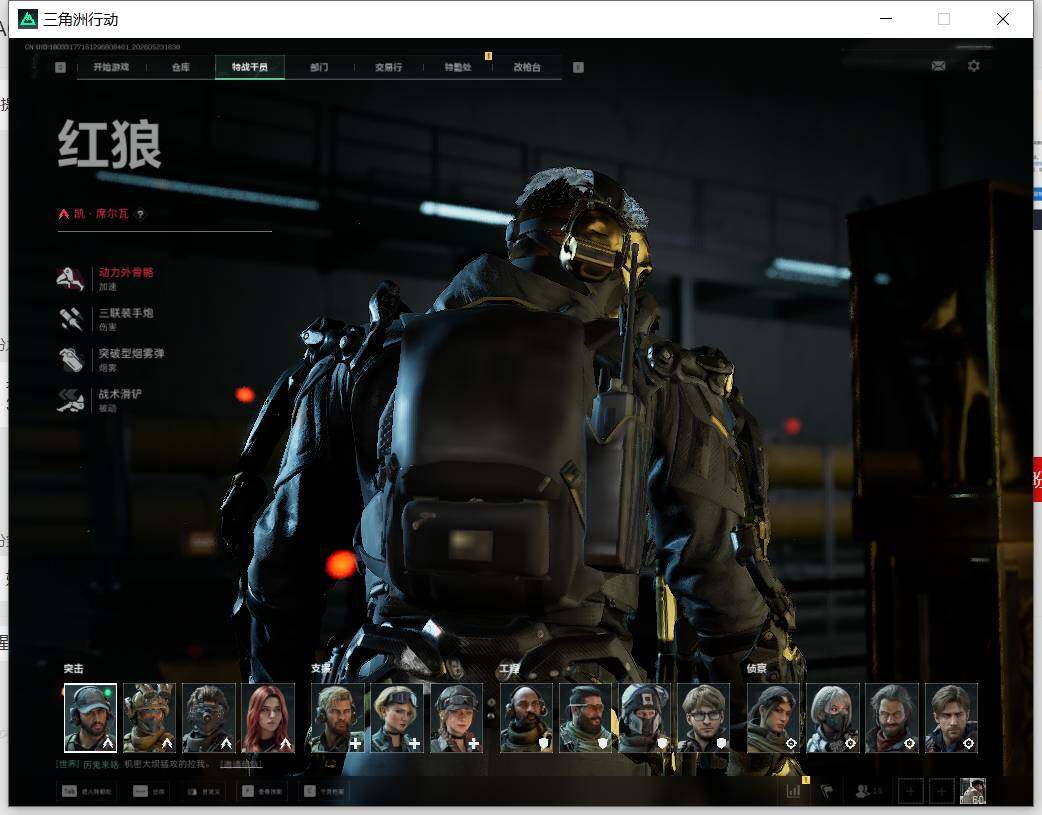Open the player avatar in bottom corner
Screen dimensions: 1042x815
click(x=974, y=791)
